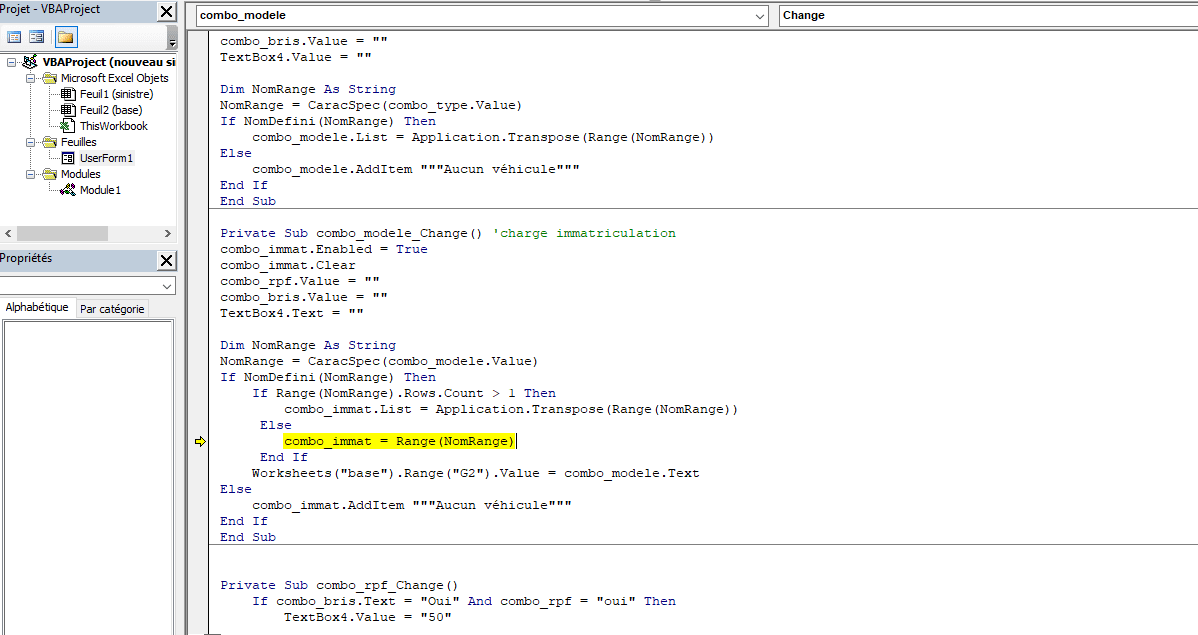The height and width of the screenshot is (635, 1198).
Task: Click the Feuilles folder icon
Action: point(50,142)
